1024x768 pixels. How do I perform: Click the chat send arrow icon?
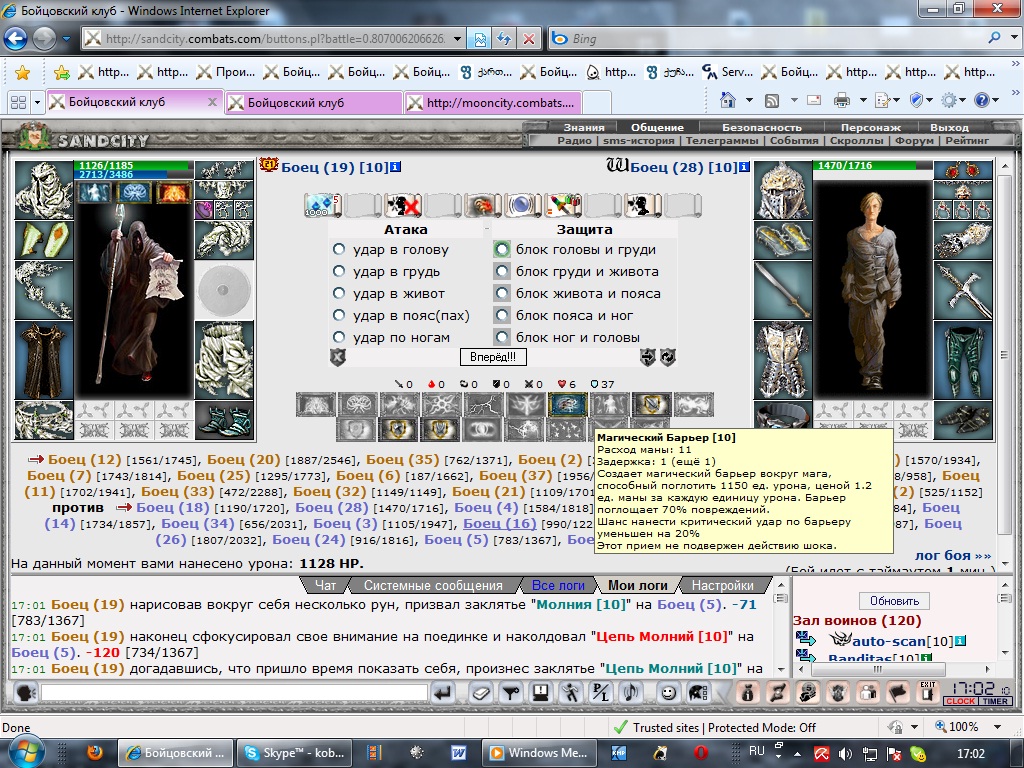coord(444,692)
